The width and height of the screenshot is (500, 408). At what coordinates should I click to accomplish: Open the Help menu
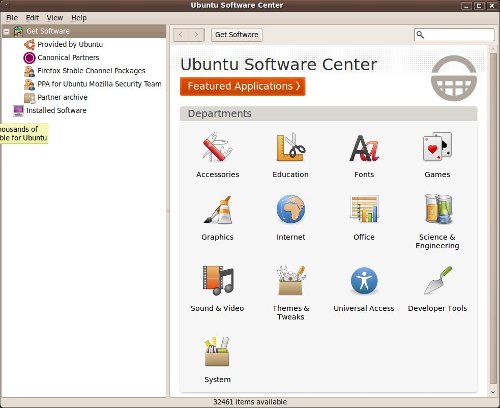(79, 18)
